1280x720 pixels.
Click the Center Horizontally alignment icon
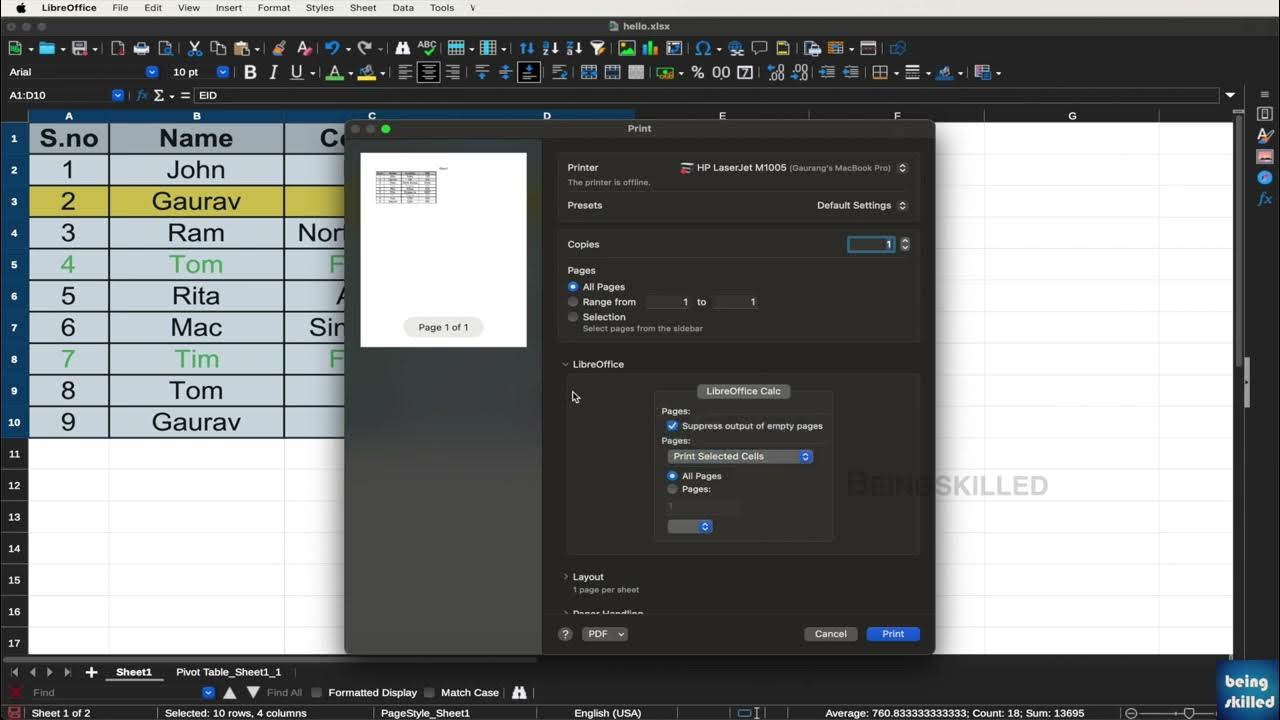pyautogui.click(x=429, y=72)
